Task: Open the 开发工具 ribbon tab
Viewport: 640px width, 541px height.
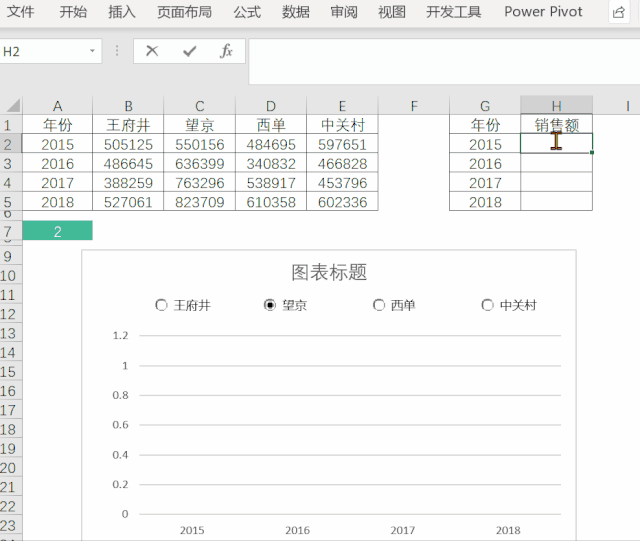Action: pos(453,12)
